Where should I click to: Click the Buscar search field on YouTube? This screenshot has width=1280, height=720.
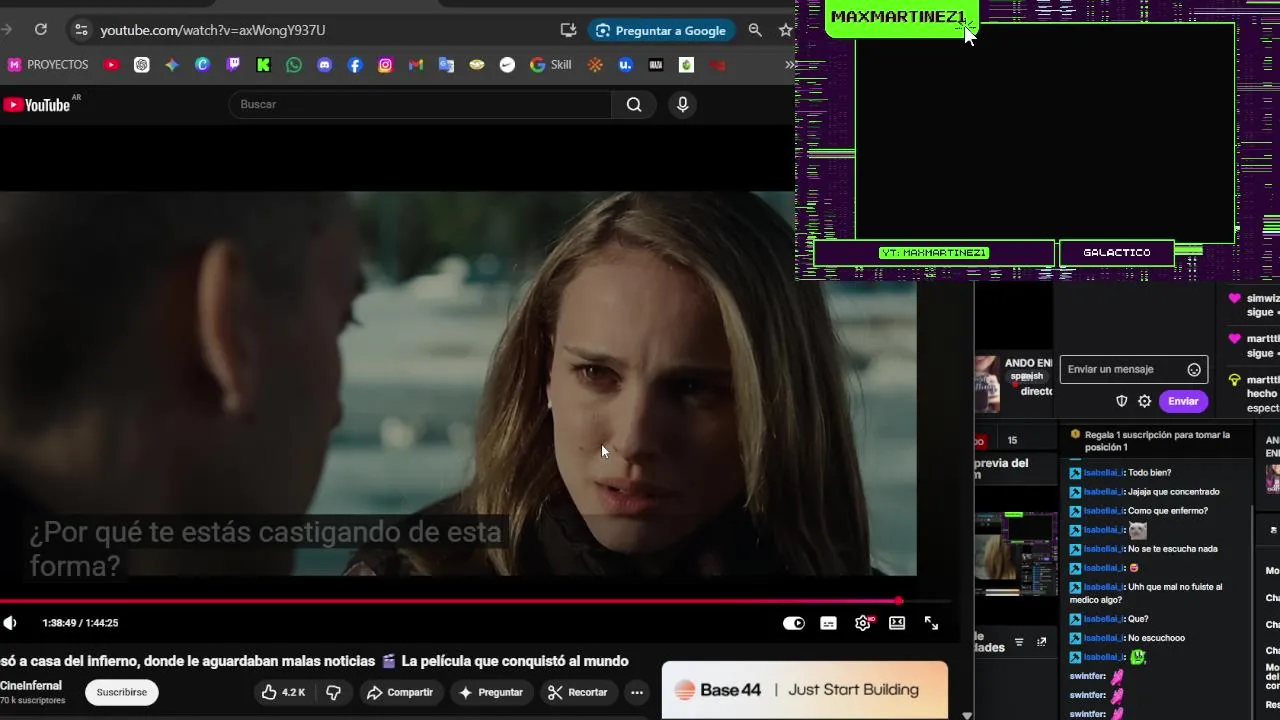pyautogui.click(x=420, y=104)
